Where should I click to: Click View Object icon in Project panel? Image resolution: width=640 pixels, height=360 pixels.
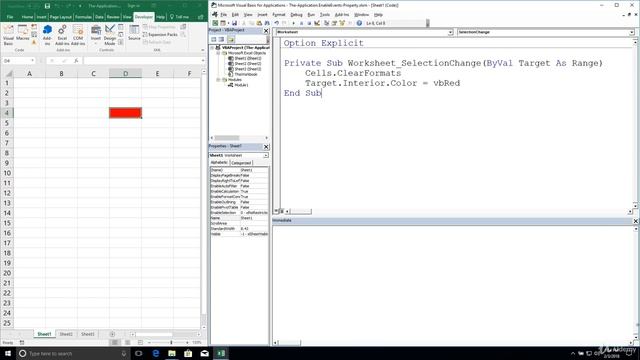click(221, 40)
